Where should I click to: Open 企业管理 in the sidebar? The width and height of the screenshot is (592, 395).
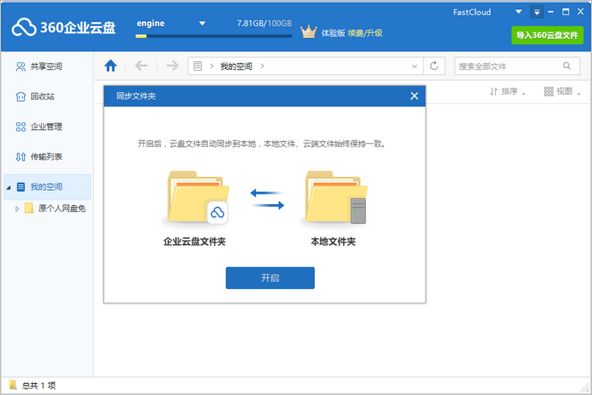(47, 127)
